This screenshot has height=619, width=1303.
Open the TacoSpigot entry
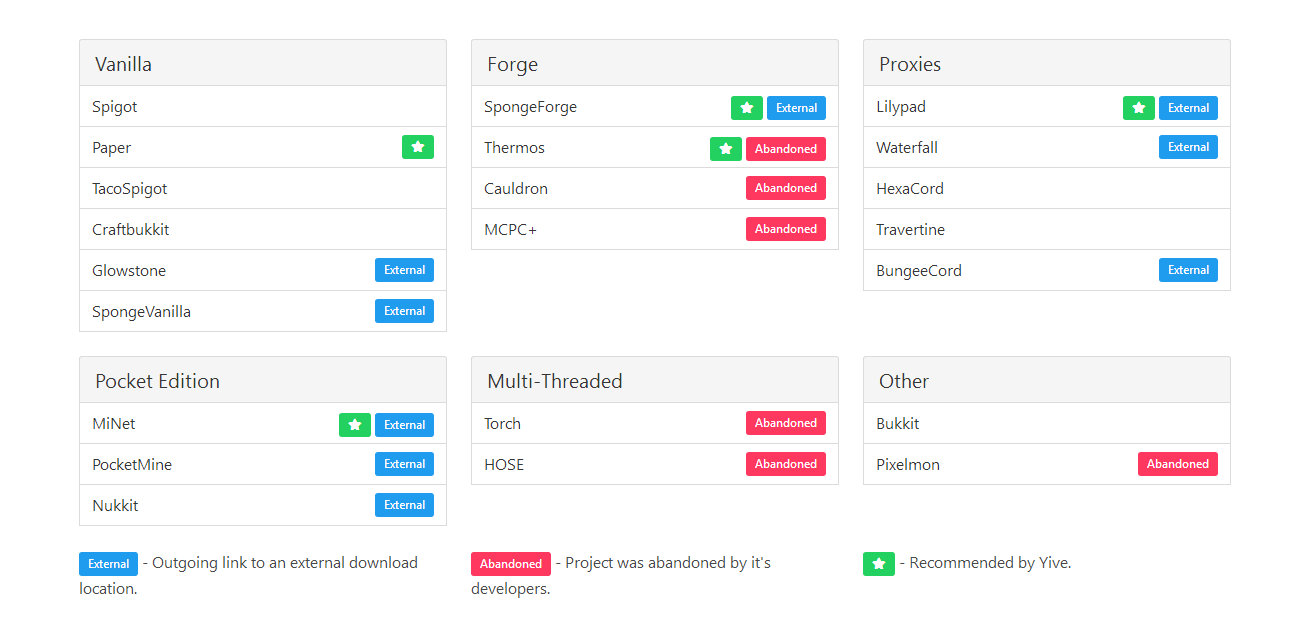[x=130, y=189]
